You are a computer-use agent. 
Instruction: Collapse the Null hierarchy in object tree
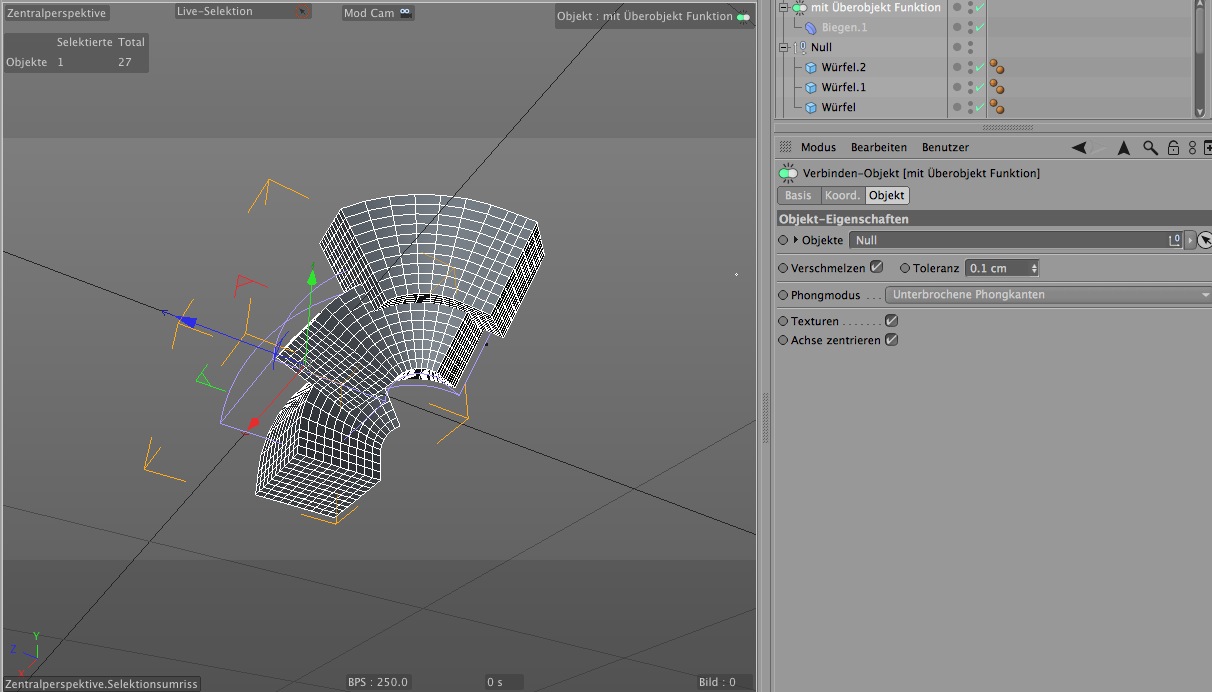tap(785, 48)
